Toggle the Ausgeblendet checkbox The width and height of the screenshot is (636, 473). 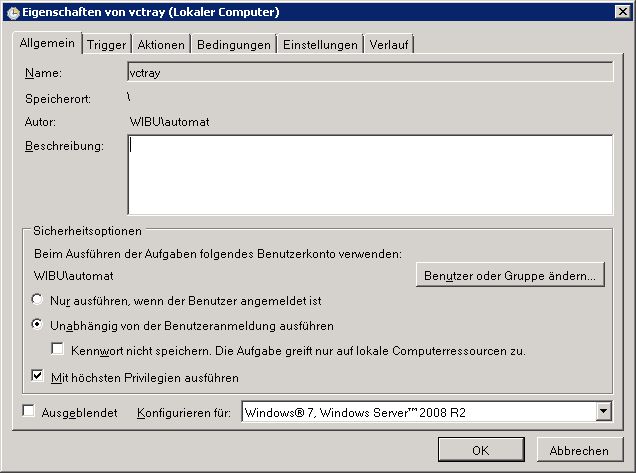[x=28, y=411]
